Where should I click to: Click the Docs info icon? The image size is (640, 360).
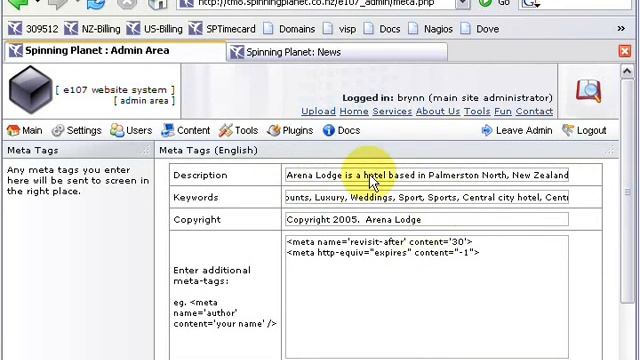click(329, 130)
